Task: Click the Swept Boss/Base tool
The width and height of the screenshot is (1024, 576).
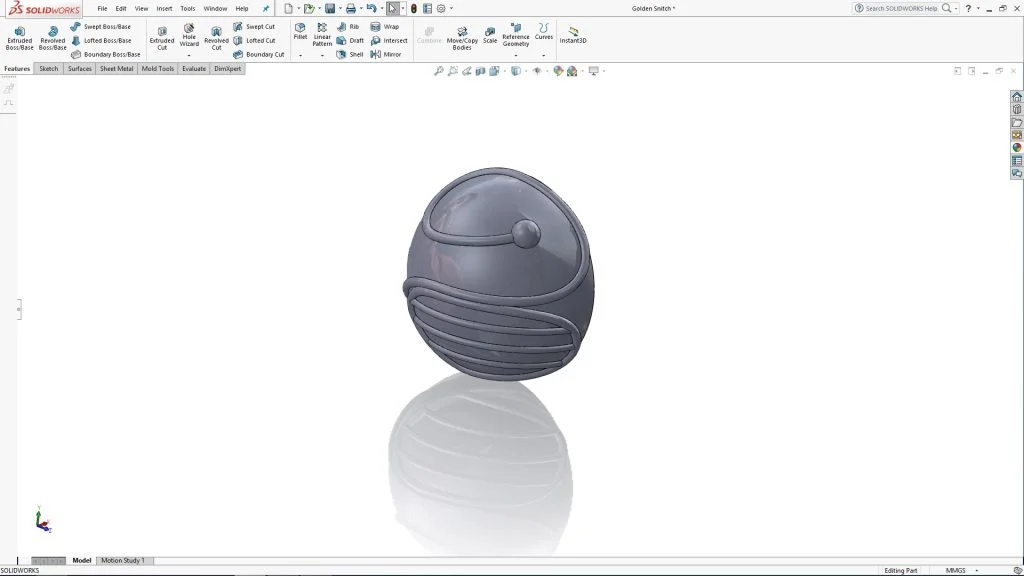Action: [100, 27]
